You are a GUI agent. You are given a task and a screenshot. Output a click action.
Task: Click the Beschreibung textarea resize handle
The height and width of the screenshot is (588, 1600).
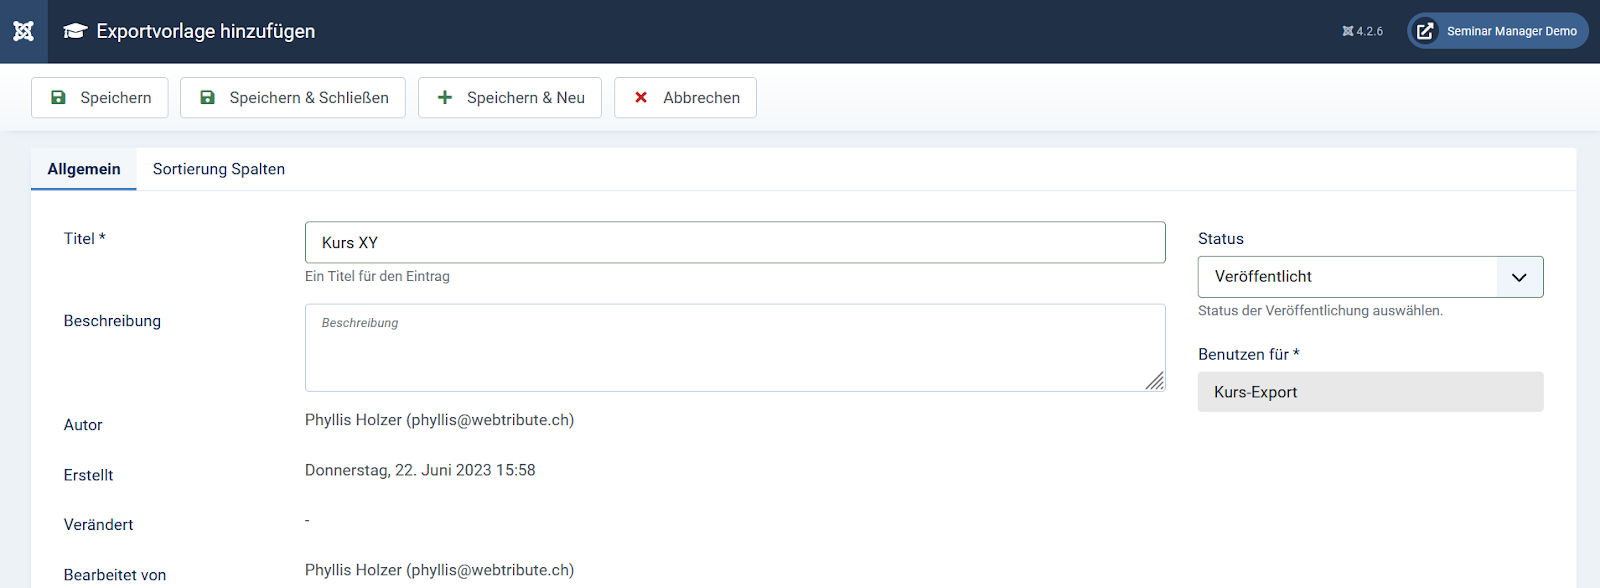coord(1155,381)
